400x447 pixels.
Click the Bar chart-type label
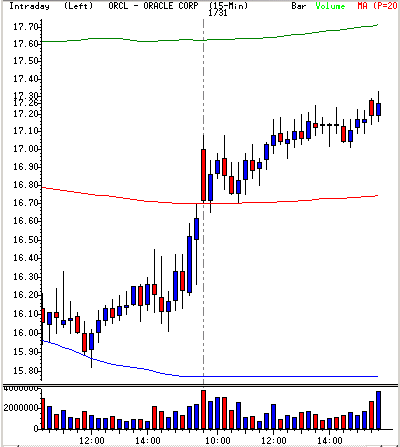[x=299, y=6]
